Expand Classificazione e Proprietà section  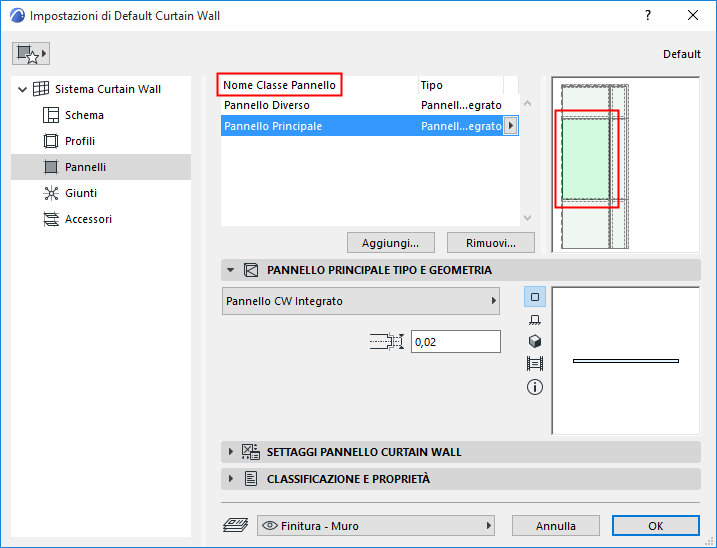(230, 478)
